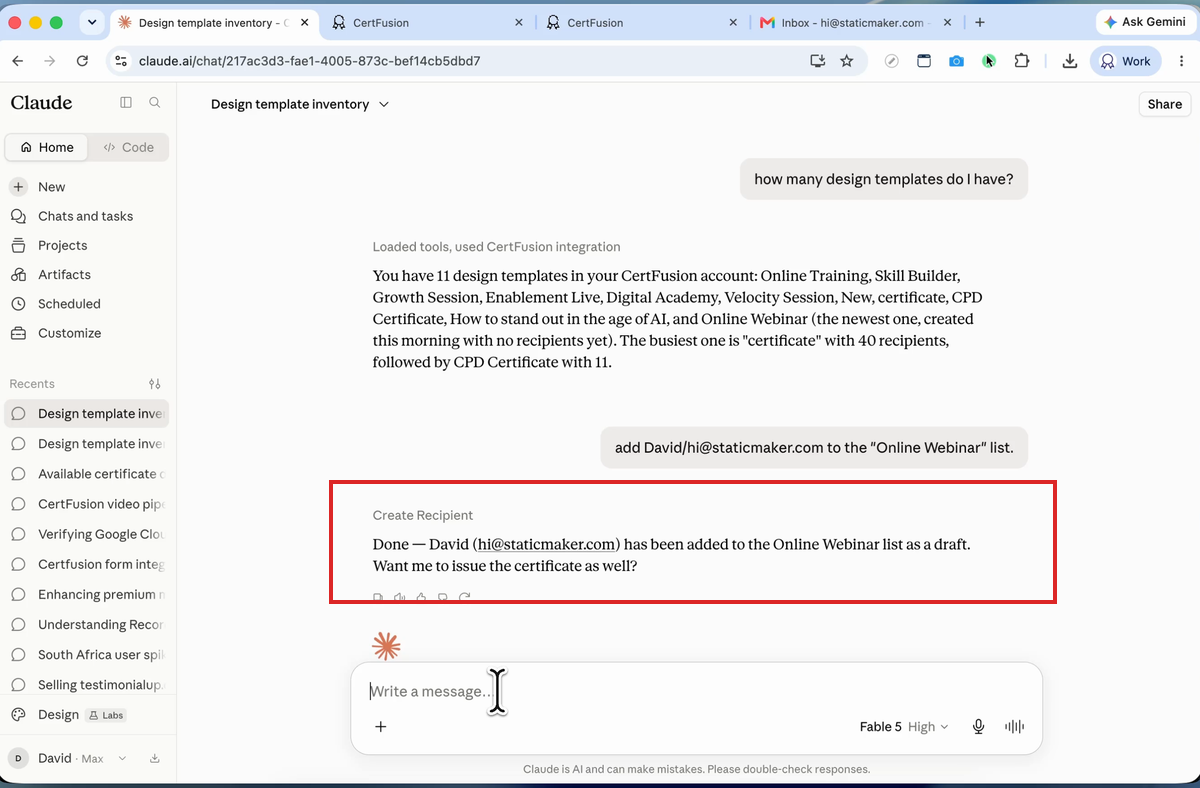Bookmark this page with the star icon
This screenshot has width=1200, height=788.
(847, 61)
